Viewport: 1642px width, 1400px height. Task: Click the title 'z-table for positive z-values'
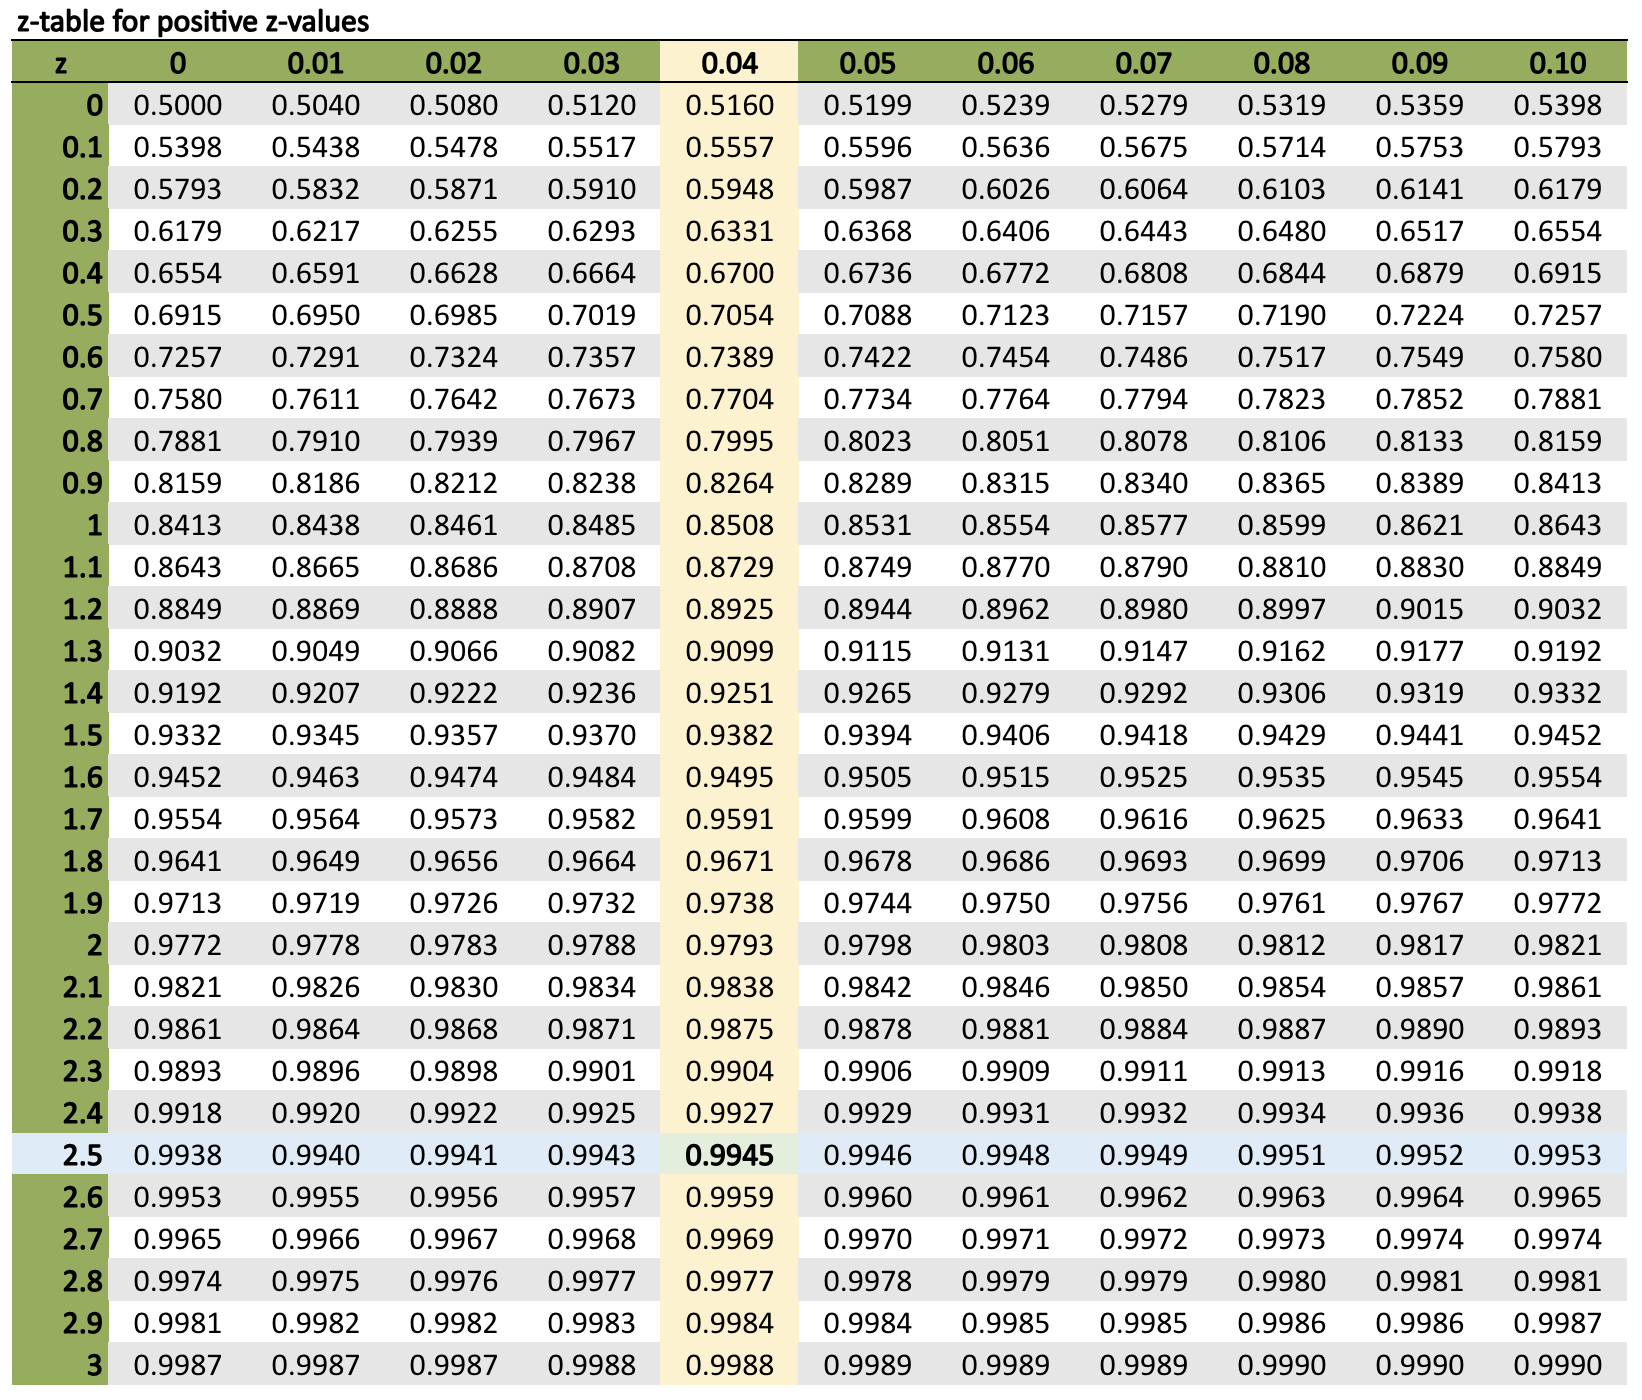[193, 21]
